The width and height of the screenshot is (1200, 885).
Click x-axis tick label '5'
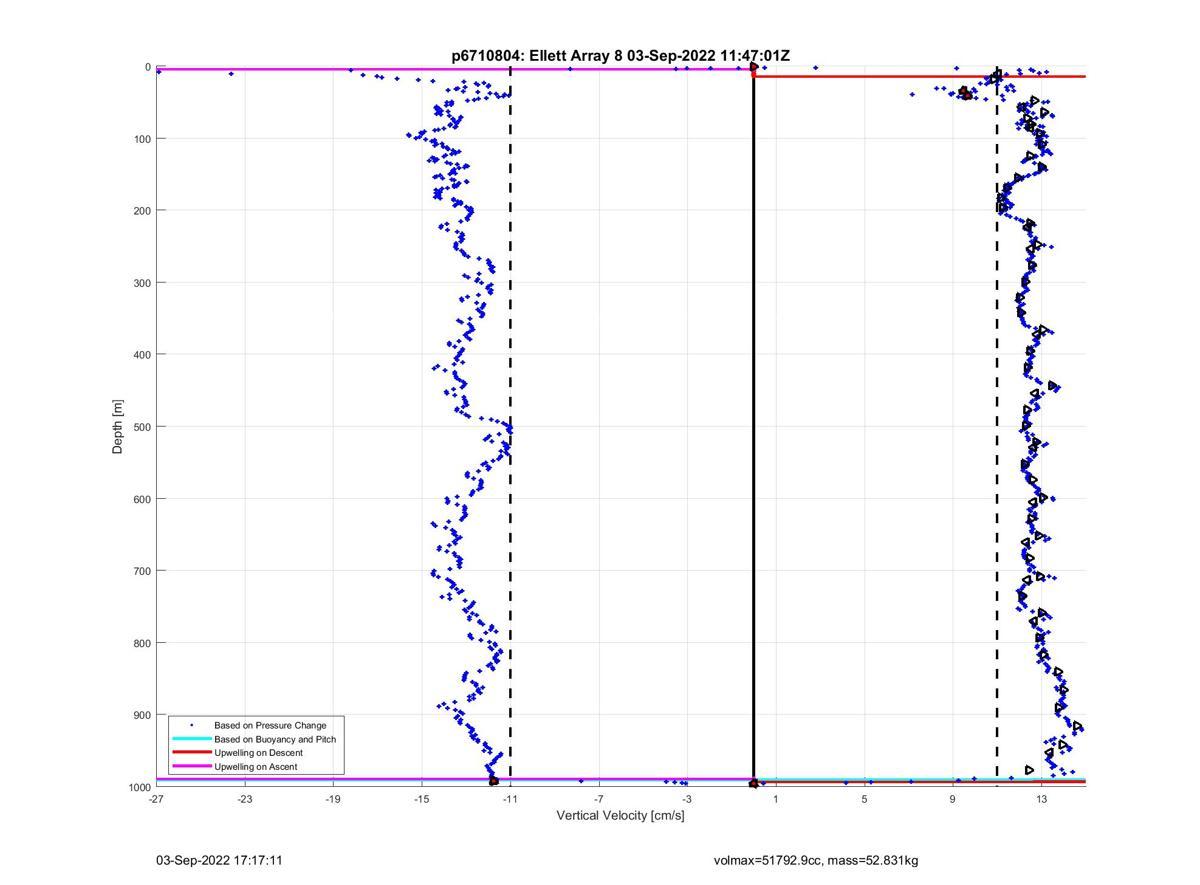(x=864, y=799)
